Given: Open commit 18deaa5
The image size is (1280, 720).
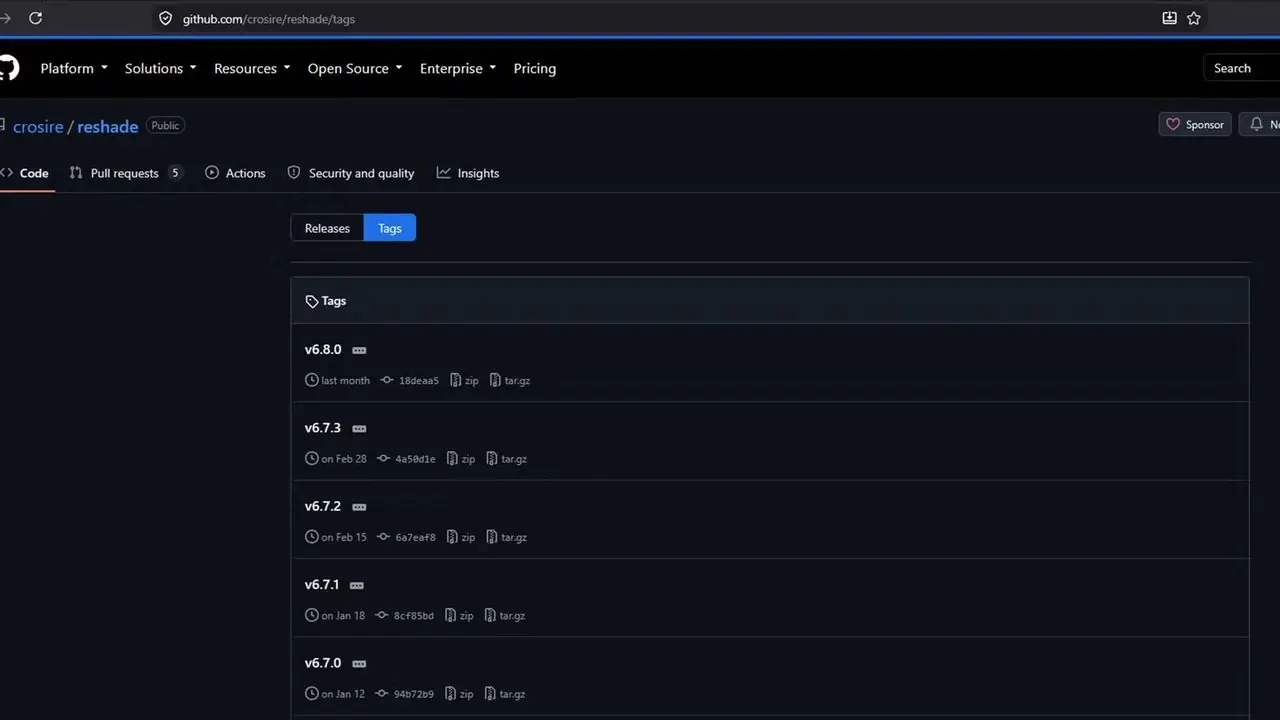Looking at the screenshot, I should (x=410, y=381).
